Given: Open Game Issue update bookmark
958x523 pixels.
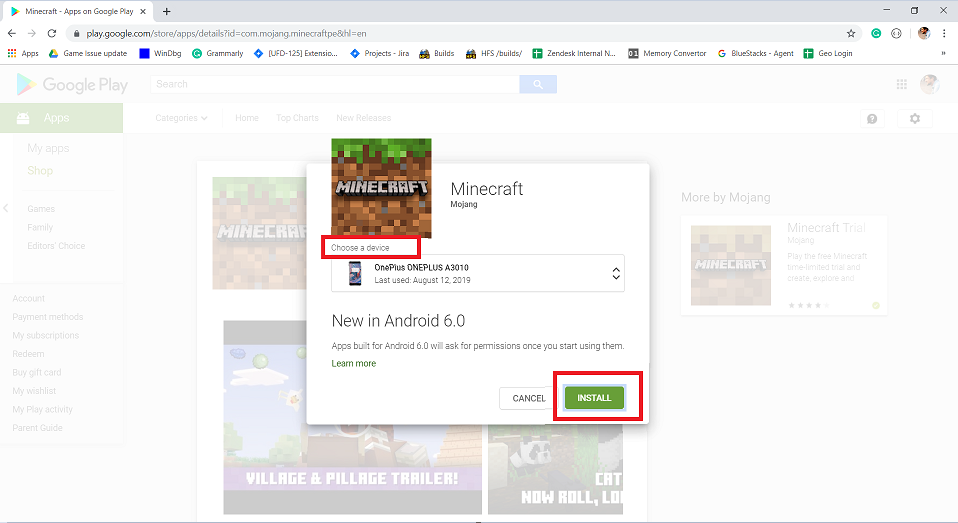Looking at the screenshot, I should (88, 53).
